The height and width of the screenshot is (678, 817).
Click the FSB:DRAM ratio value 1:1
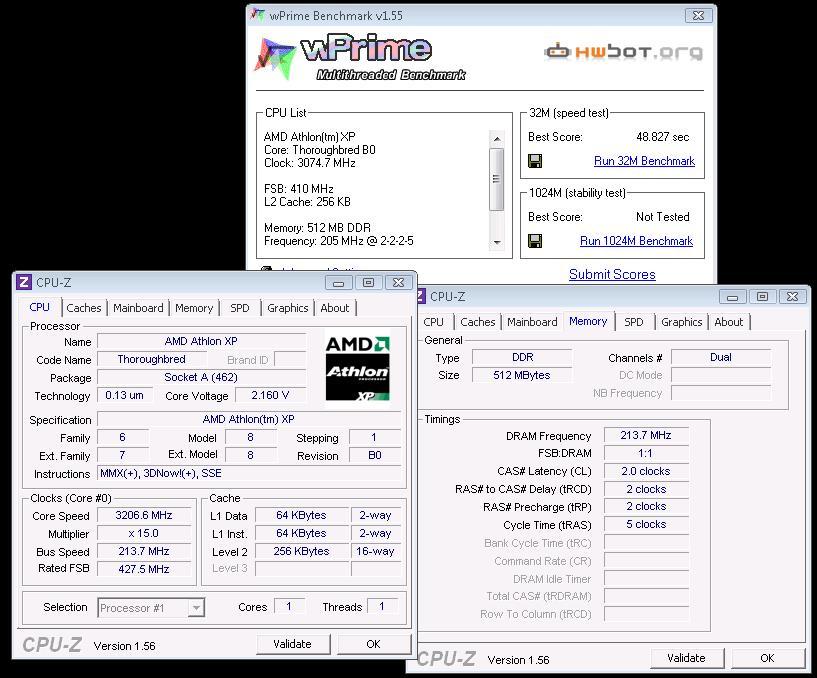[x=646, y=453]
